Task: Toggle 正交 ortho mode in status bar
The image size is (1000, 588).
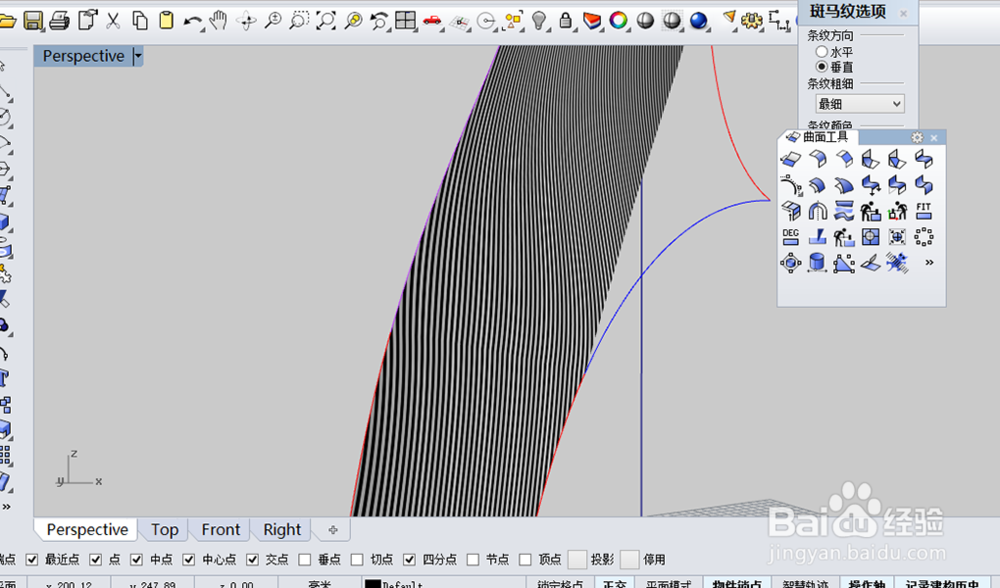Action: 614,584
